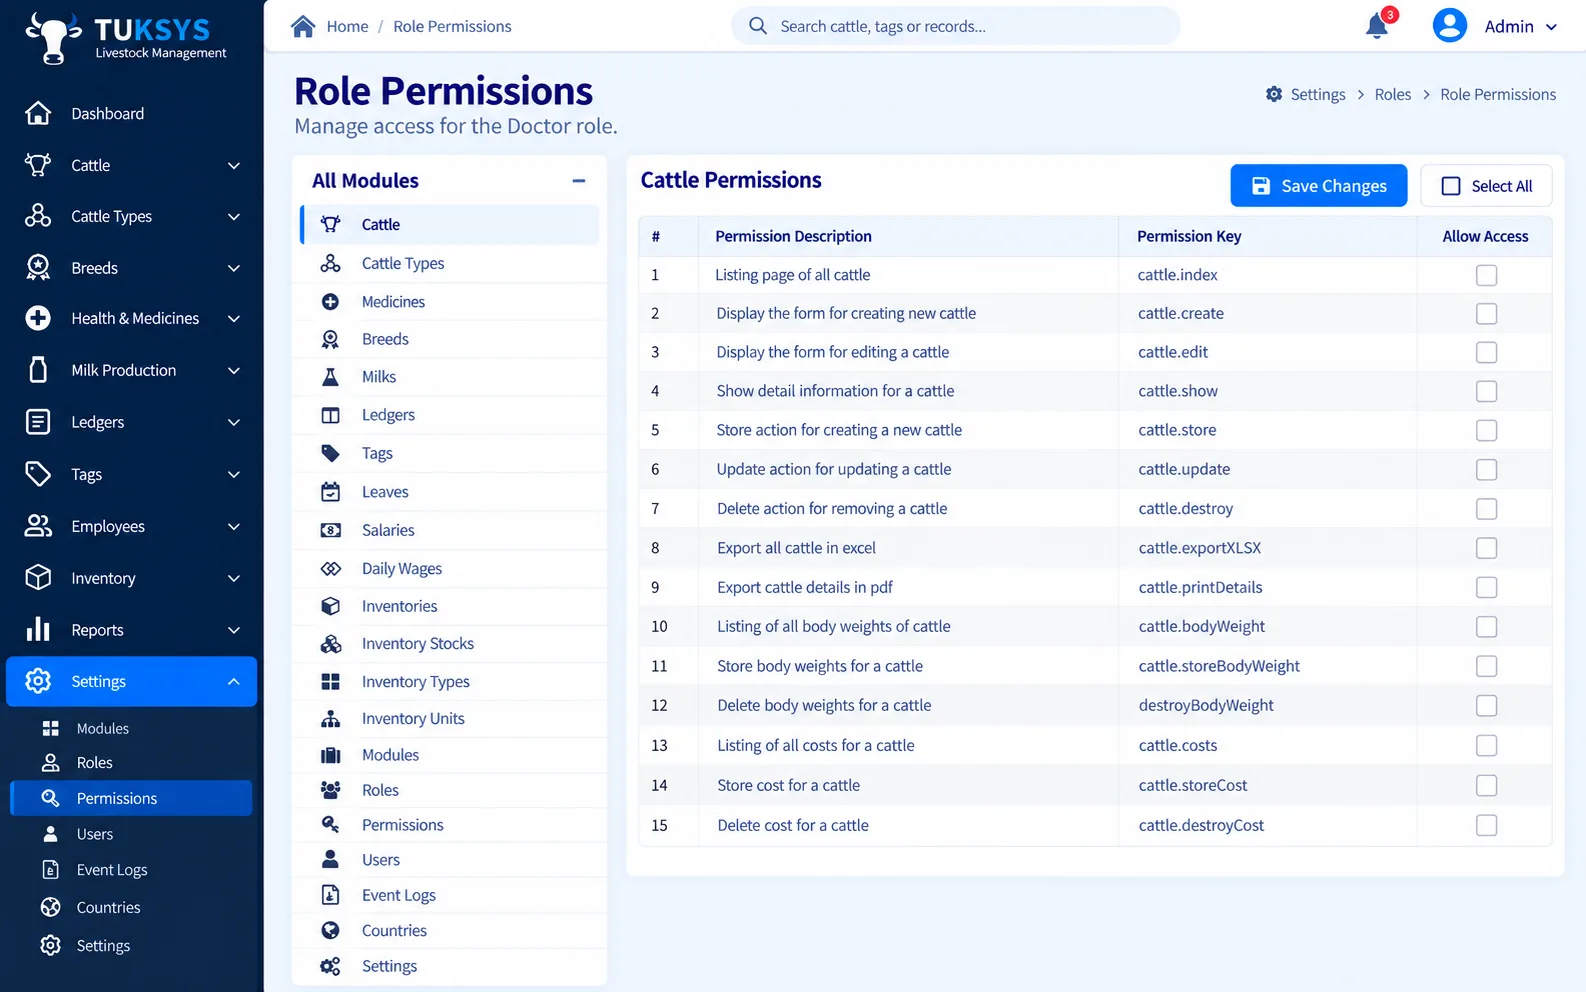1586x992 pixels.
Task: Check Allow Access for cattle.create
Action: point(1486,314)
